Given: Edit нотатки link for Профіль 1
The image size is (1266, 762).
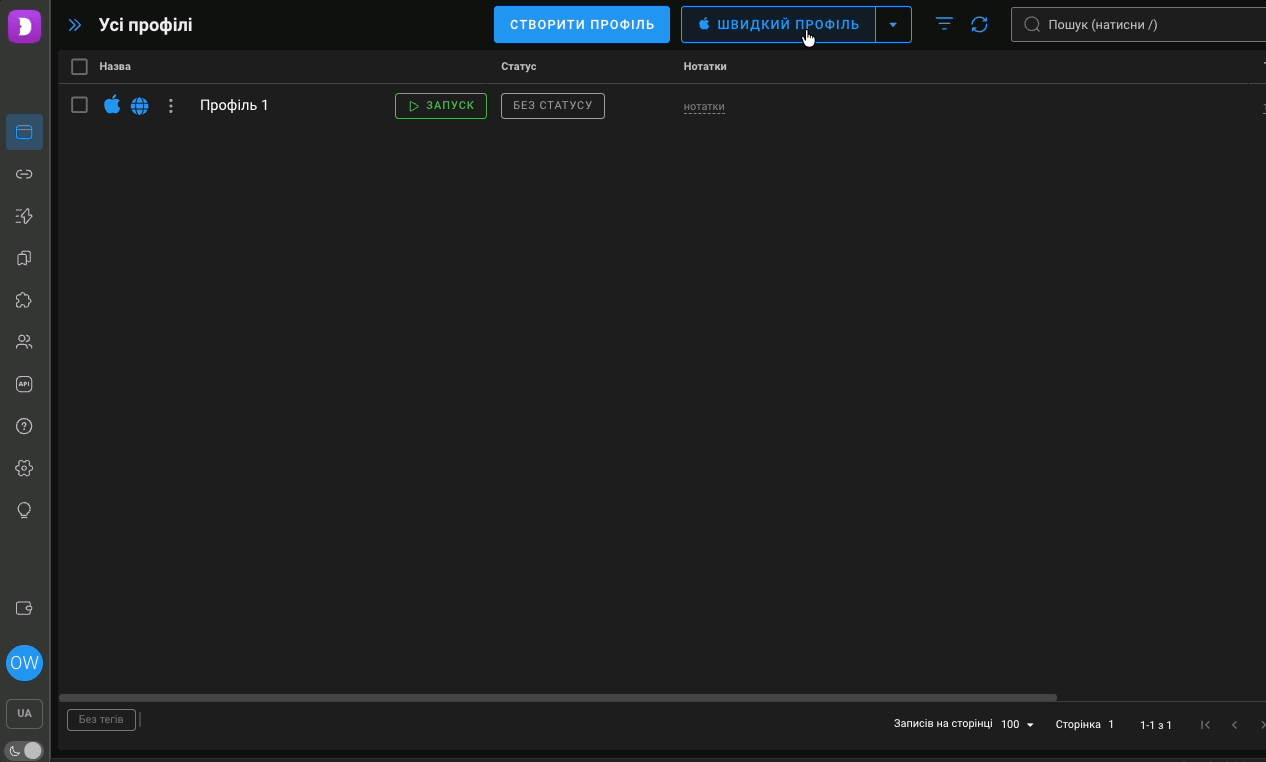Looking at the screenshot, I should coord(704,107).
